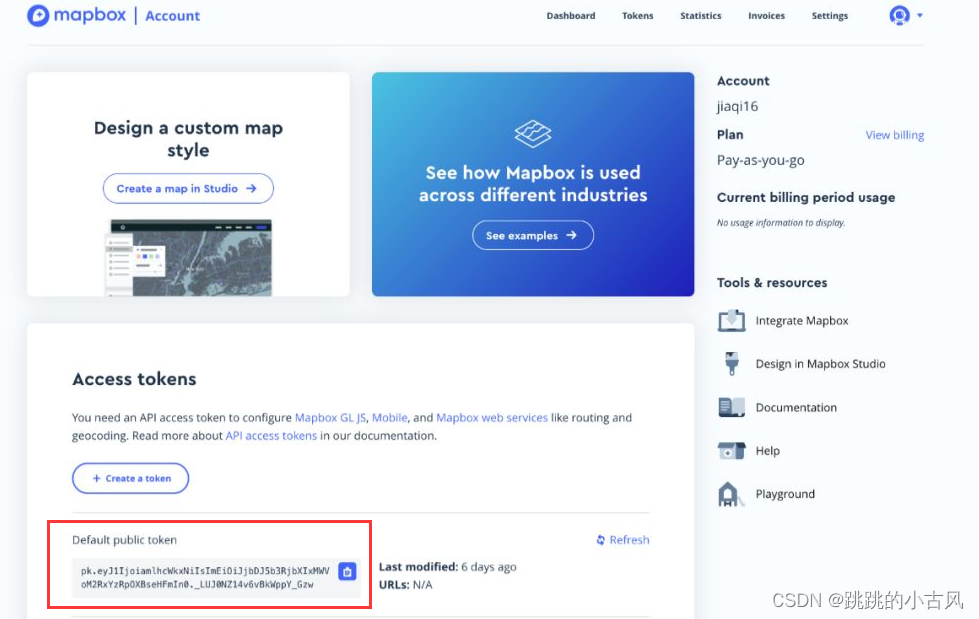Open the Help resource link
This screenshot has width=979, height=619.
[x=767, y=450]
